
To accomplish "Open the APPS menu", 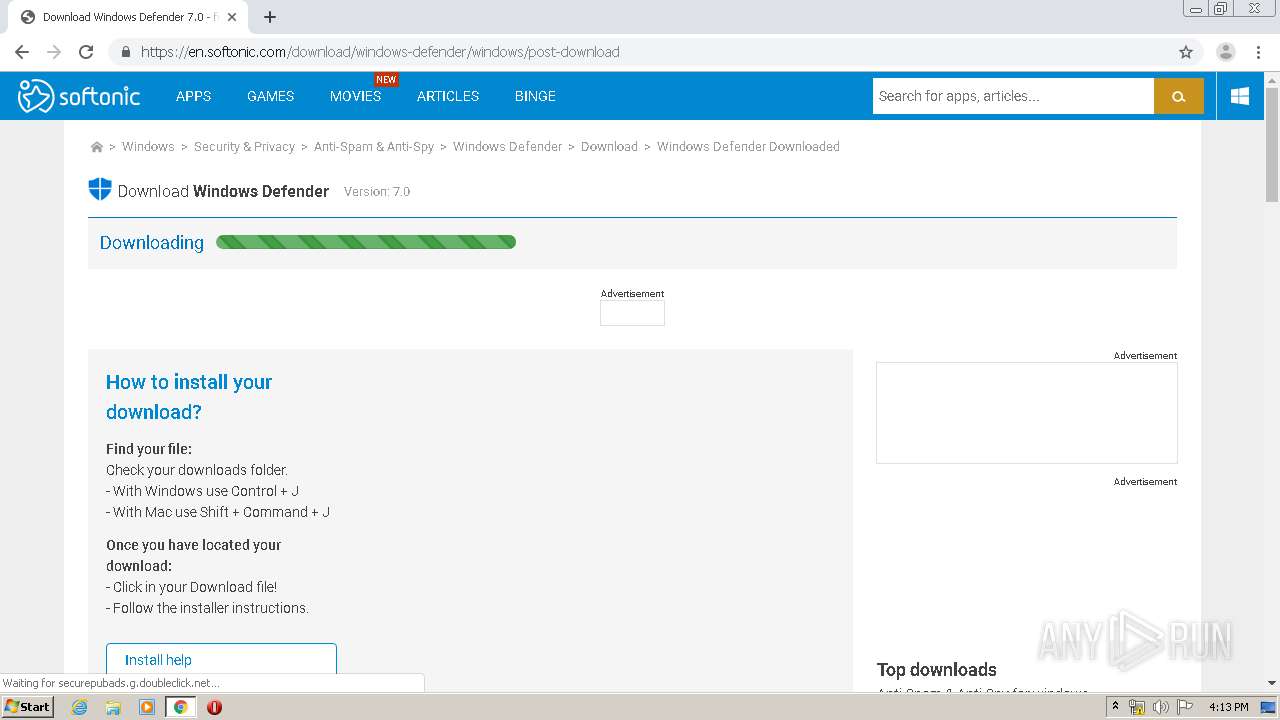I will coord(193,96).
